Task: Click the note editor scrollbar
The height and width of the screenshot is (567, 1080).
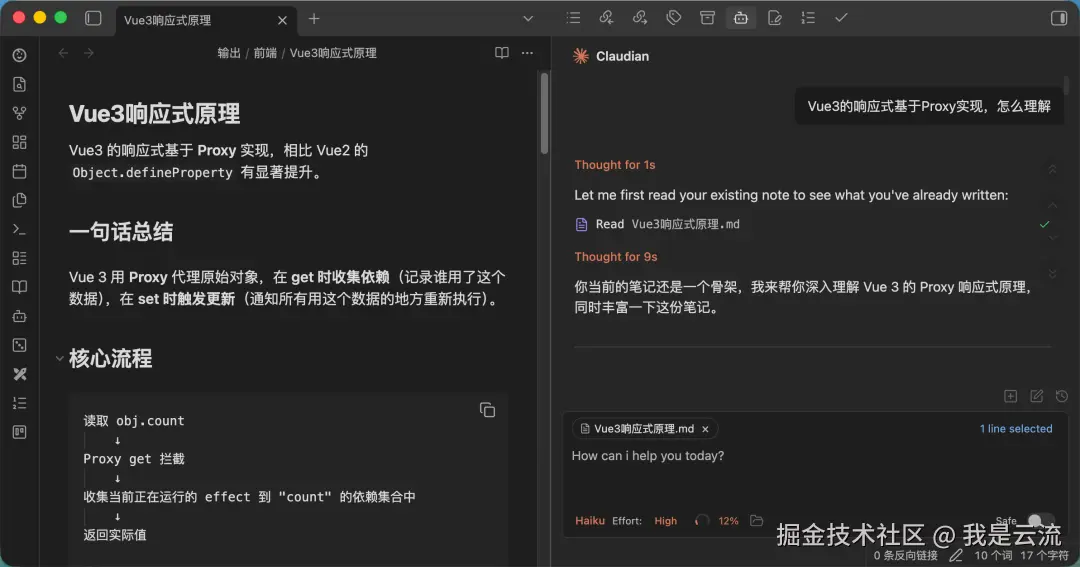Action: click(x=544, y=114)
